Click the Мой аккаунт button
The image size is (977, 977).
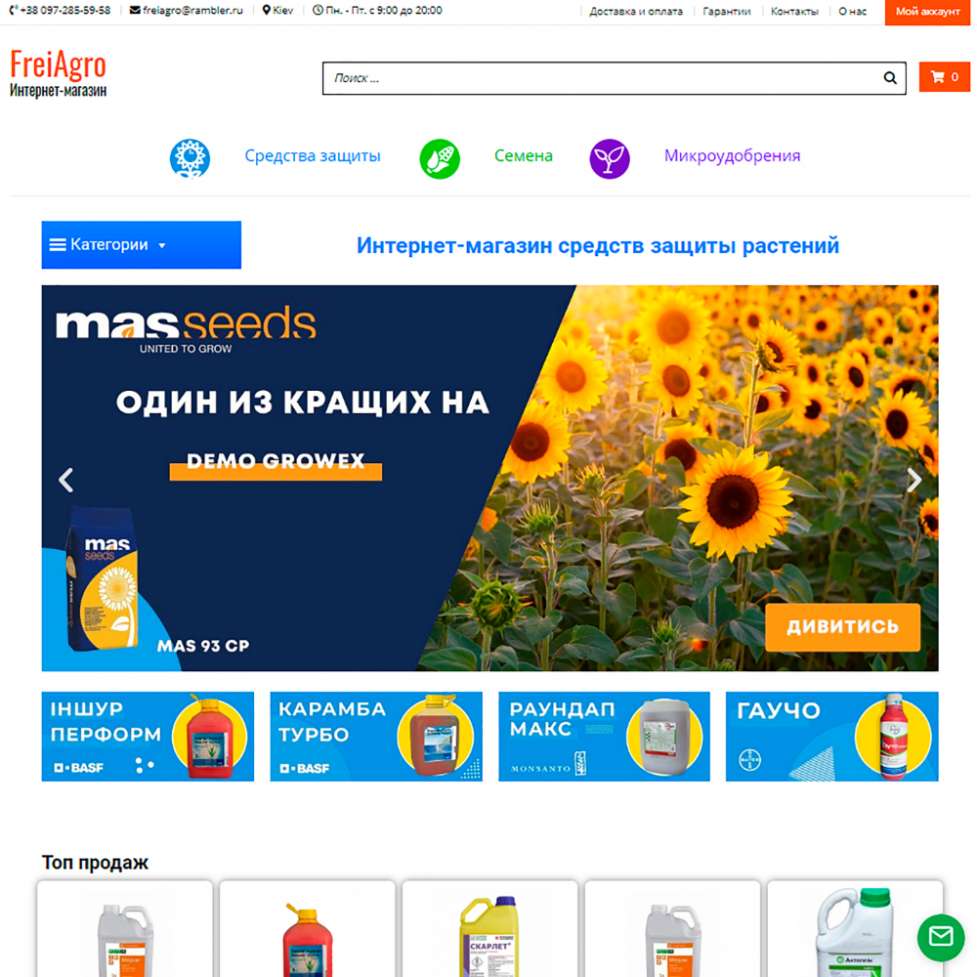(x=927, y=12)
